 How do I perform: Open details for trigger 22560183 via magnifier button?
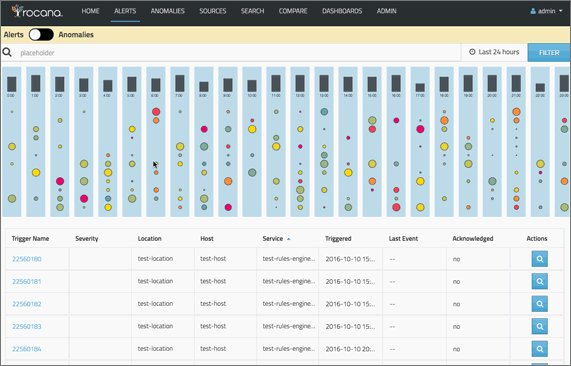(x=540, y=326)
